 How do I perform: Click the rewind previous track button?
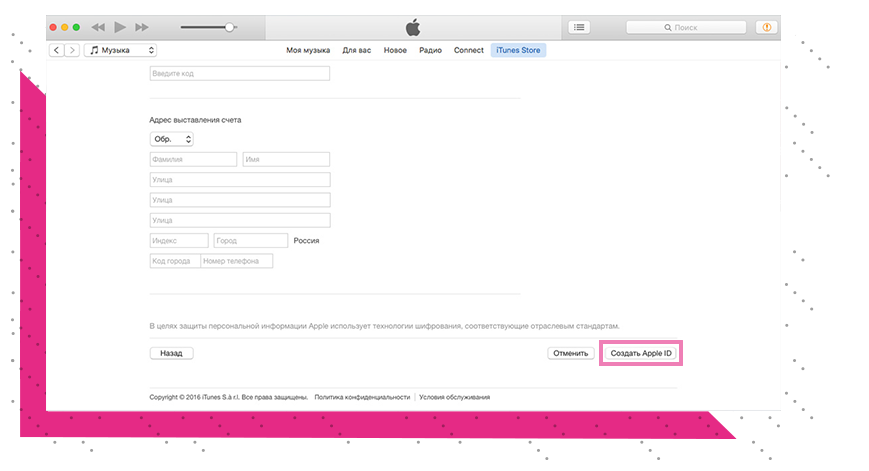98,27
